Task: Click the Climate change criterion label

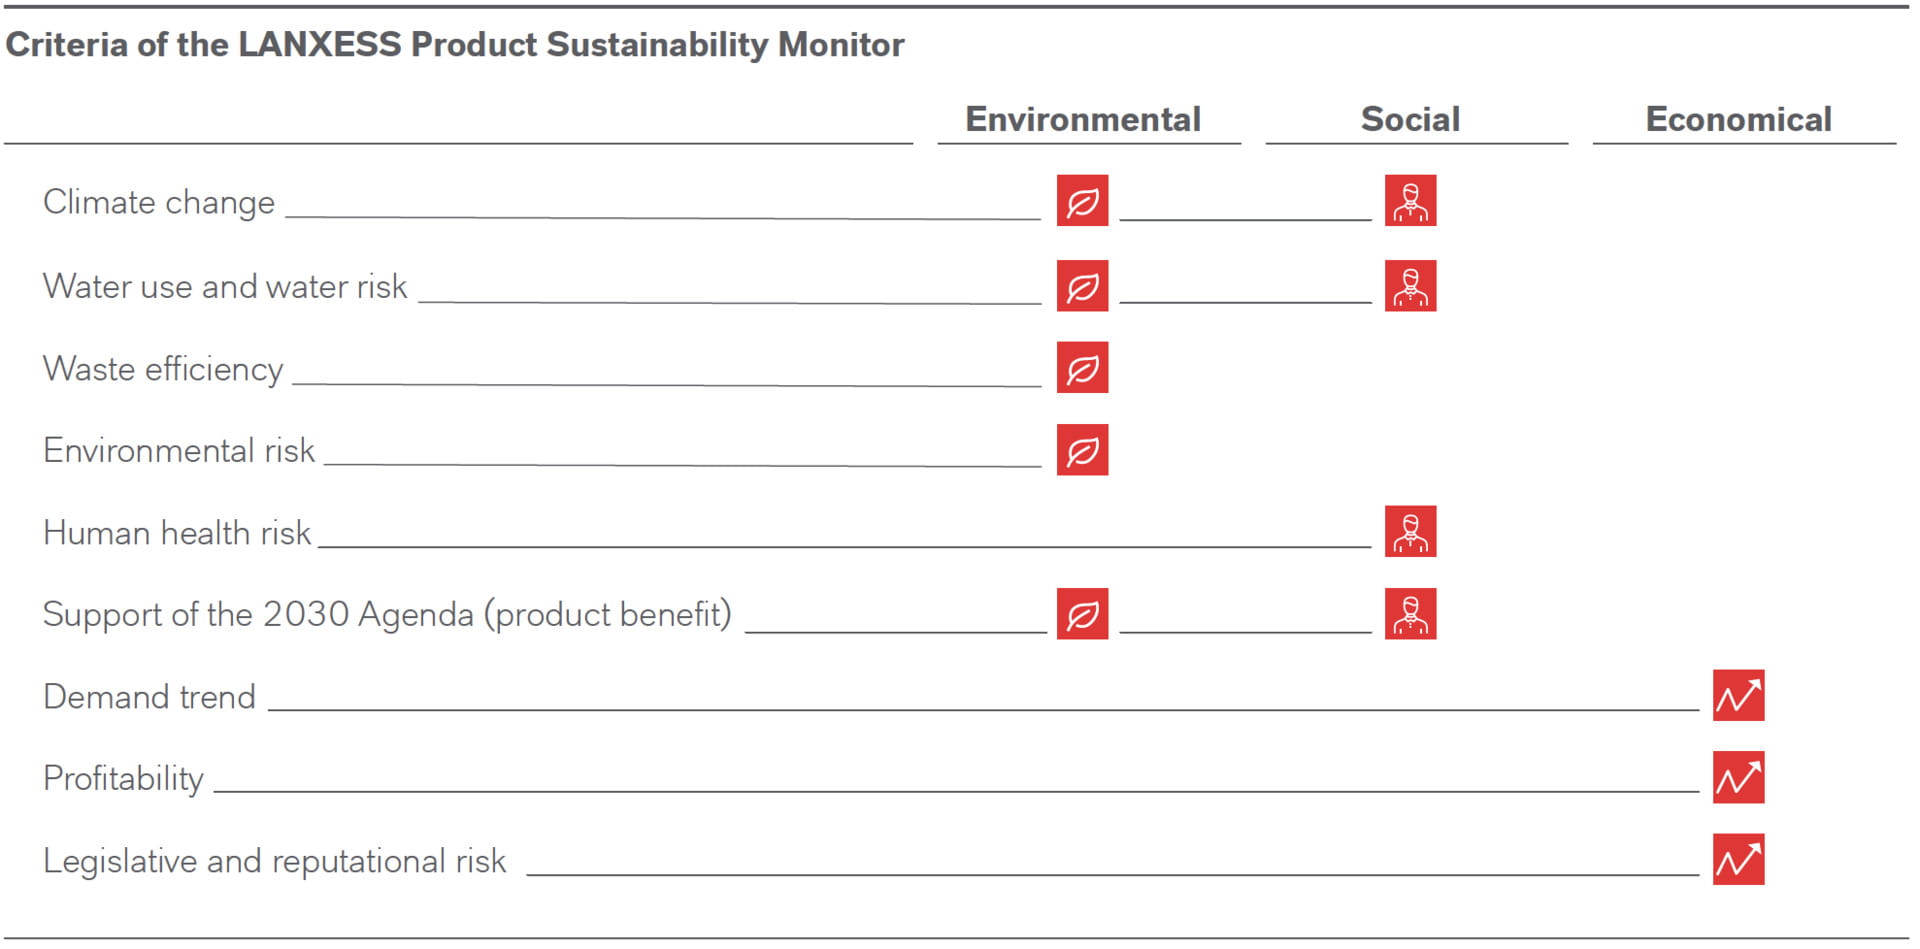Action: pyautogui.click(x=159, y=202)
